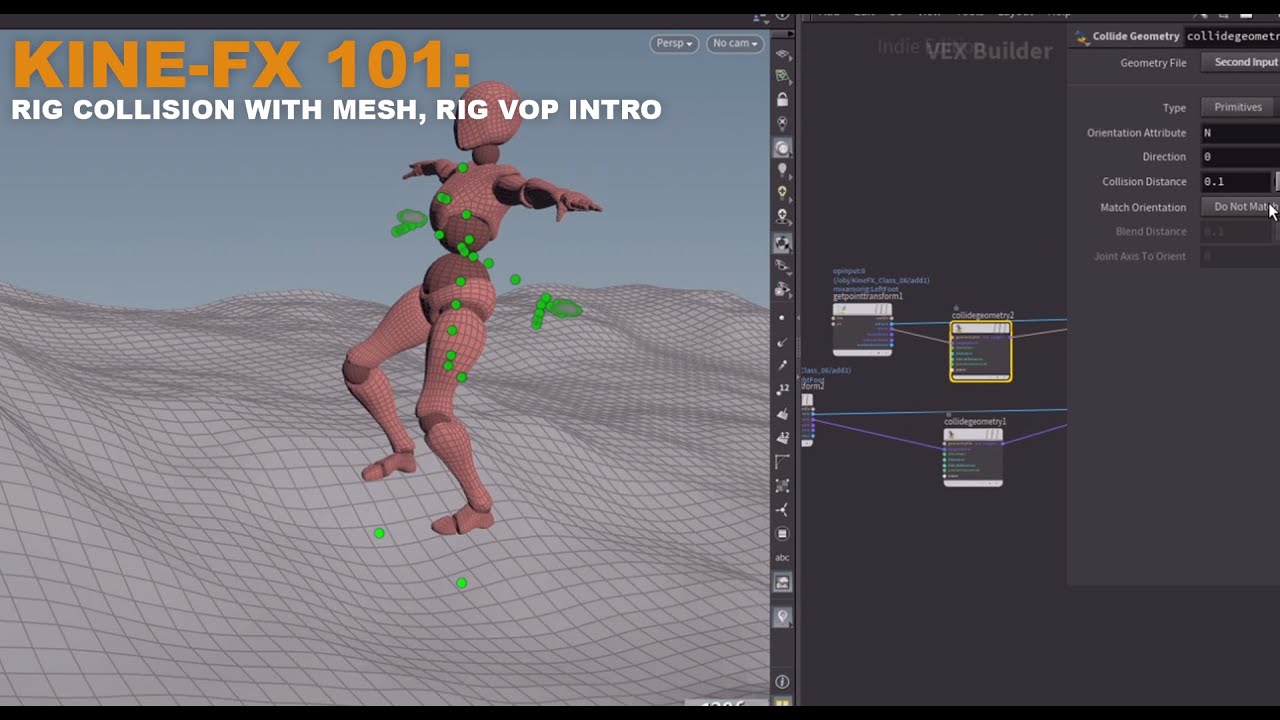Image resolution: width=1280 pixels, height=720 pixels.
Task: Open the No cam camera dropdown
Action: 735,43
